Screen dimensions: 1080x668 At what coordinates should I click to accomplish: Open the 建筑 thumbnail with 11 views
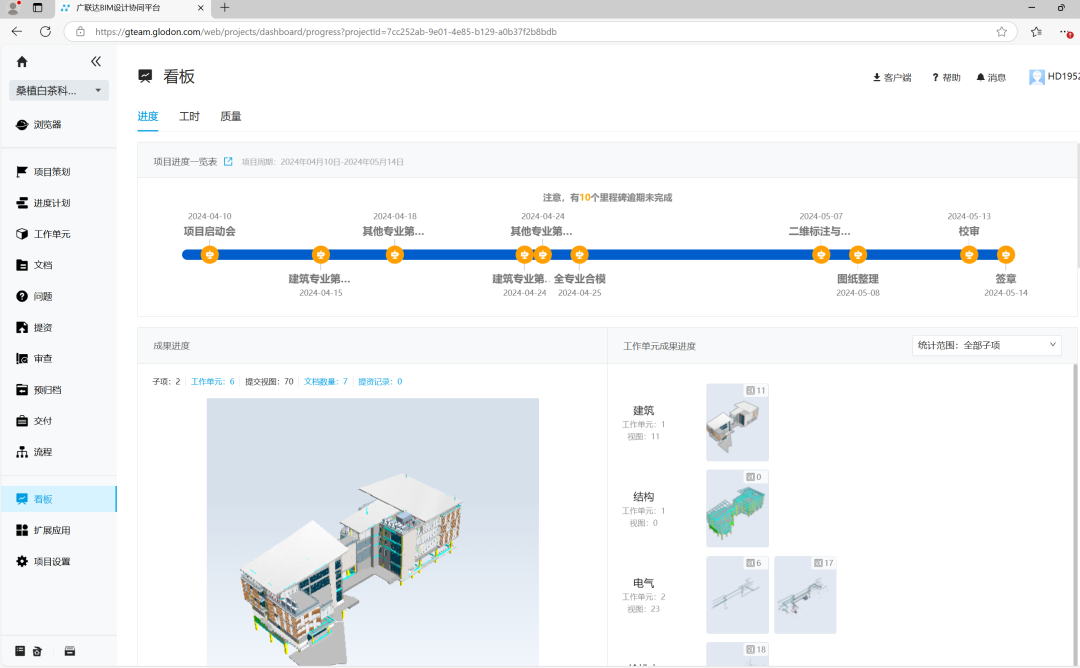(x=737, y=422)
